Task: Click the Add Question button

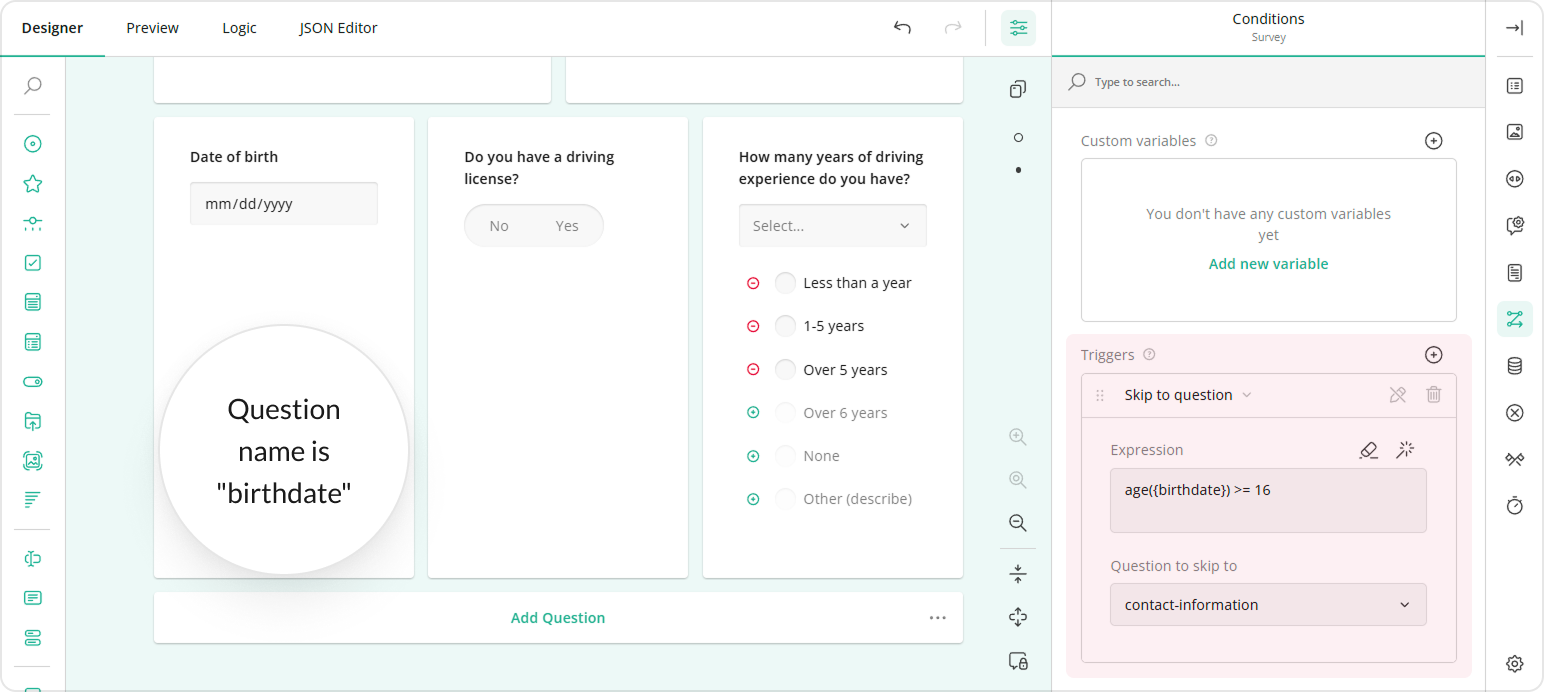Action: point(557,617)
